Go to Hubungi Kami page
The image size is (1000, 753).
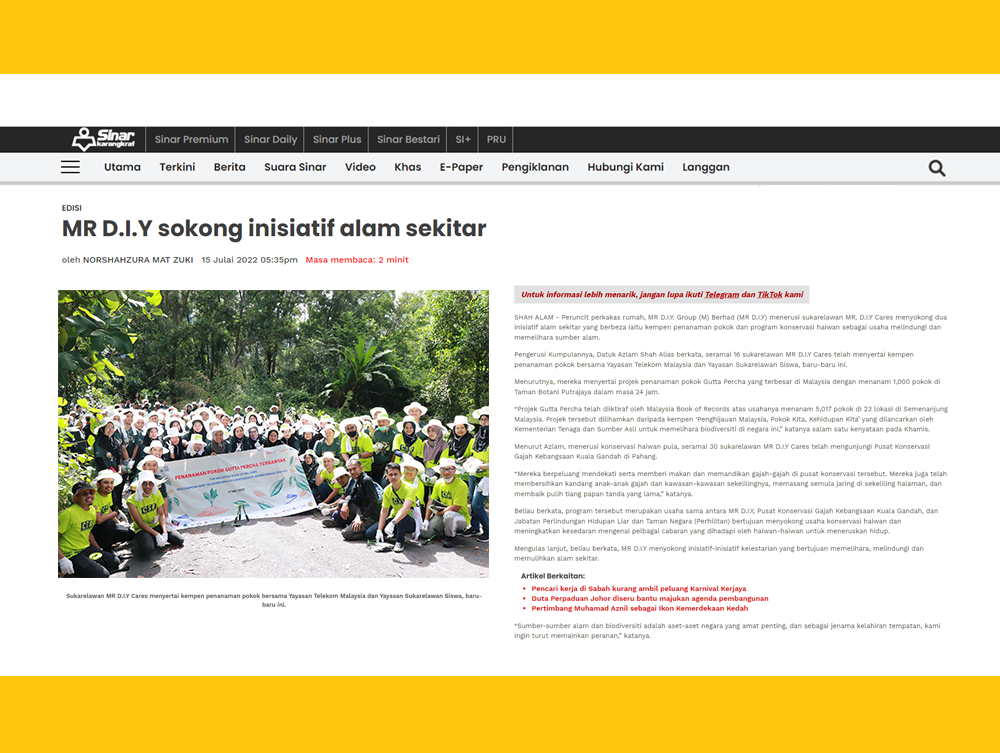(626, 167)
